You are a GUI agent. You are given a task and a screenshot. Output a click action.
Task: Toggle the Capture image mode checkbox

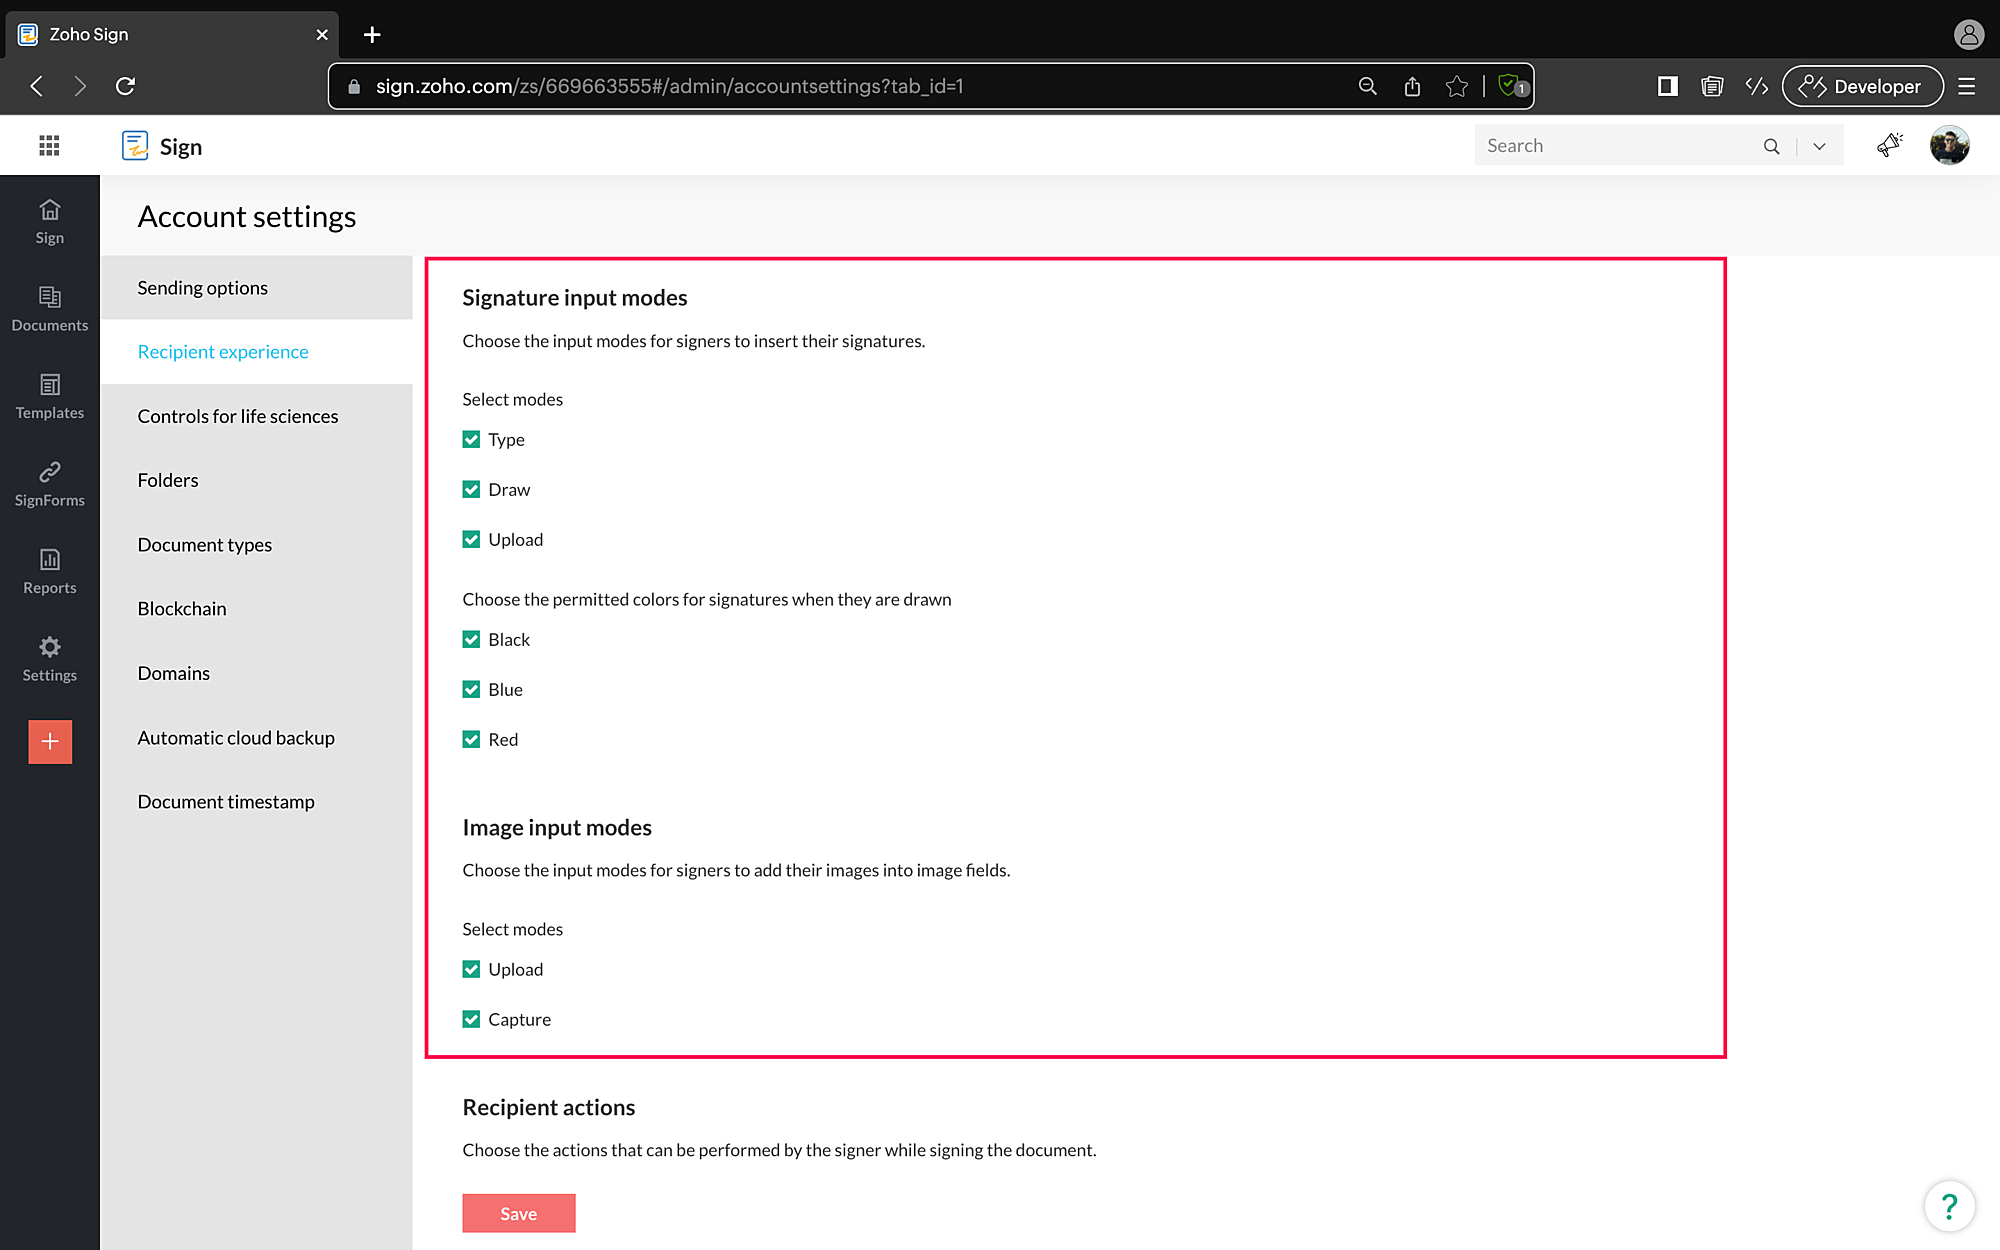[x=471, y=1020]
